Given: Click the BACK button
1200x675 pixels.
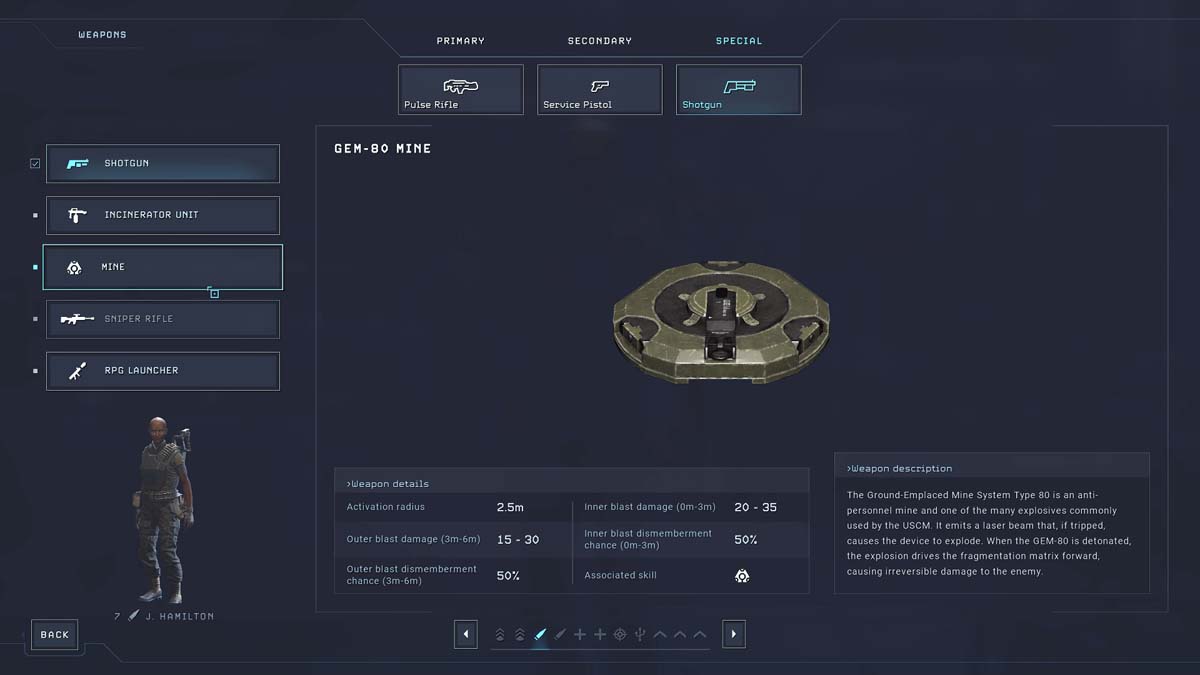Looking at the screenshot, I should click(x=55, y=634).
